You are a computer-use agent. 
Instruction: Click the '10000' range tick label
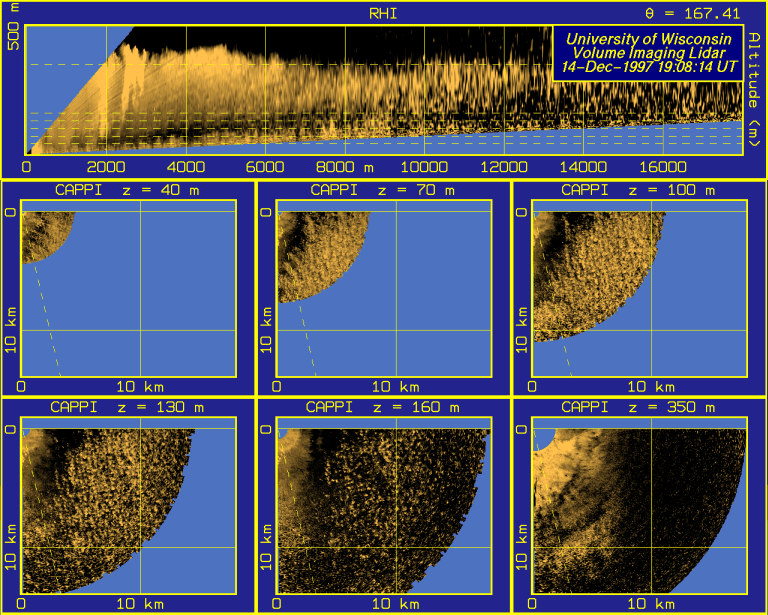point(424,167)
